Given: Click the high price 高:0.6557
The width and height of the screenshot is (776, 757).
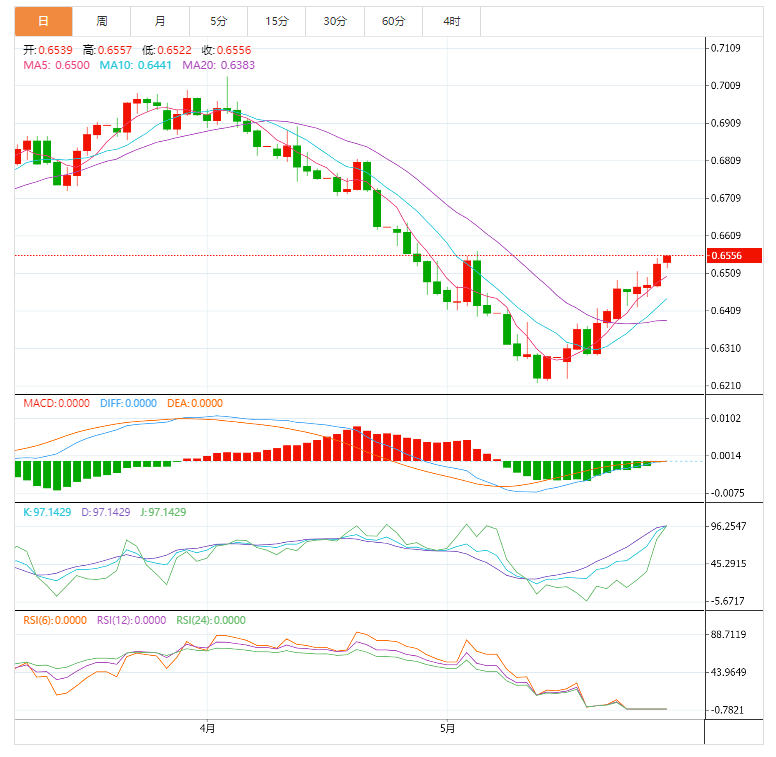Looking at the screenshot, I should [107, 50].
